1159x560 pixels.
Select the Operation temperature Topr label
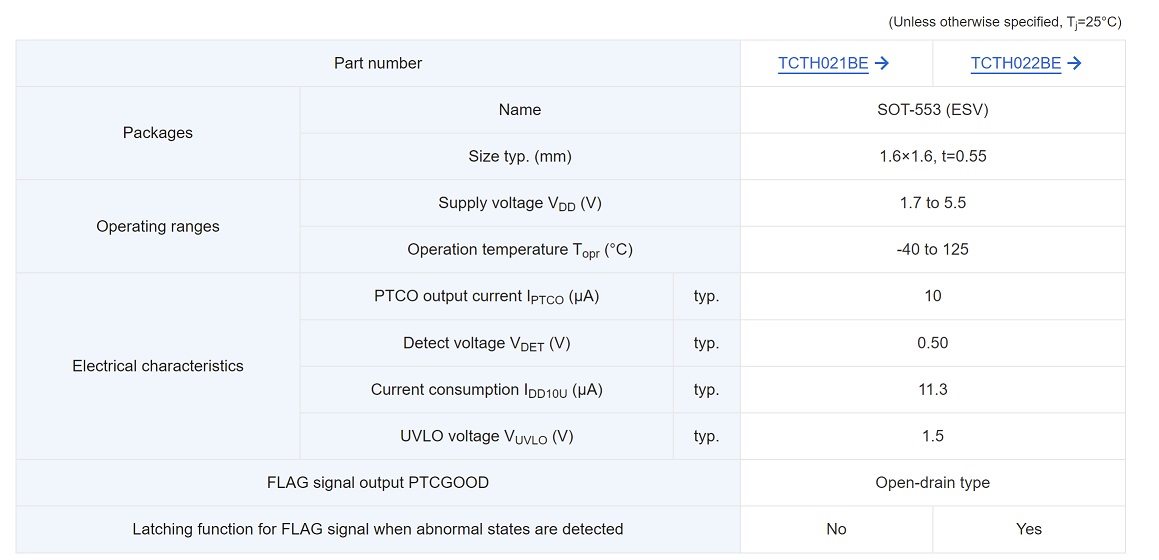coord(520,250)
